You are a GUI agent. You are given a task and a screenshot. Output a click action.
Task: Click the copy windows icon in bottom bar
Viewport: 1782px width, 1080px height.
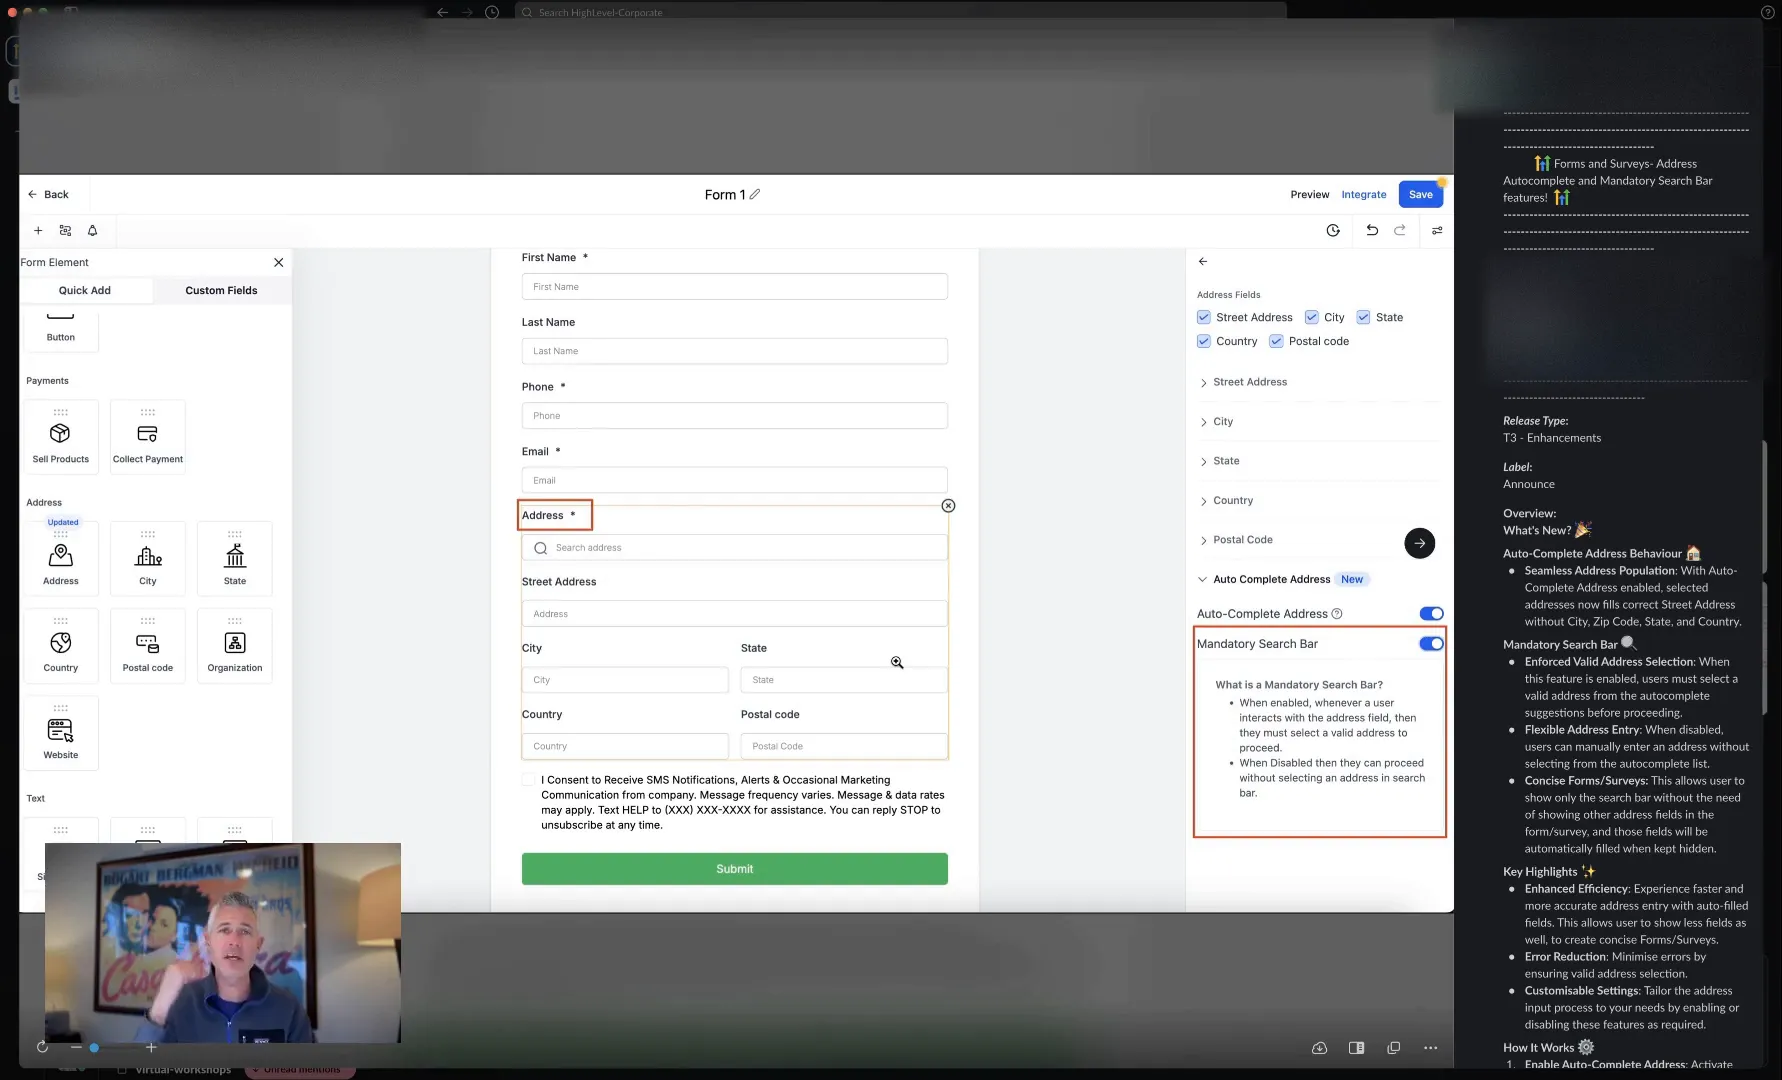coord(1393,1048)
